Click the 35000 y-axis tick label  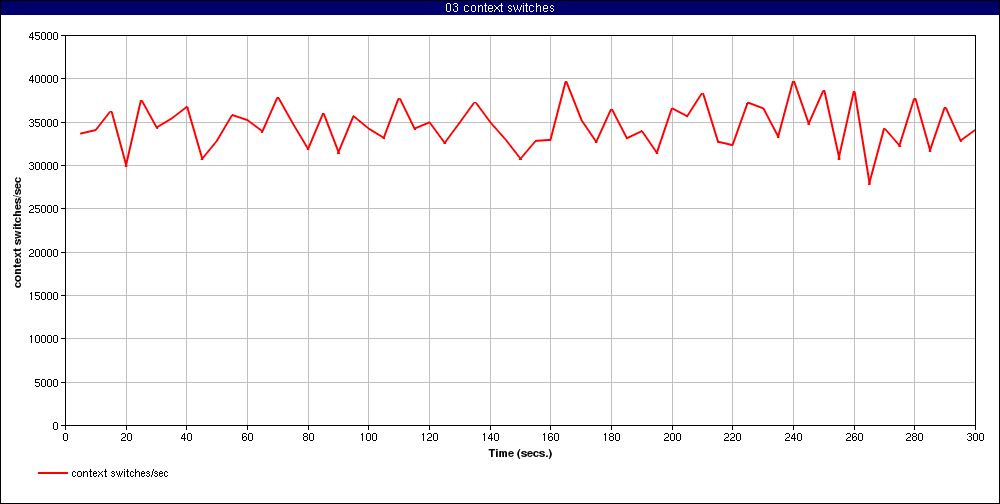tap(44, 122)
